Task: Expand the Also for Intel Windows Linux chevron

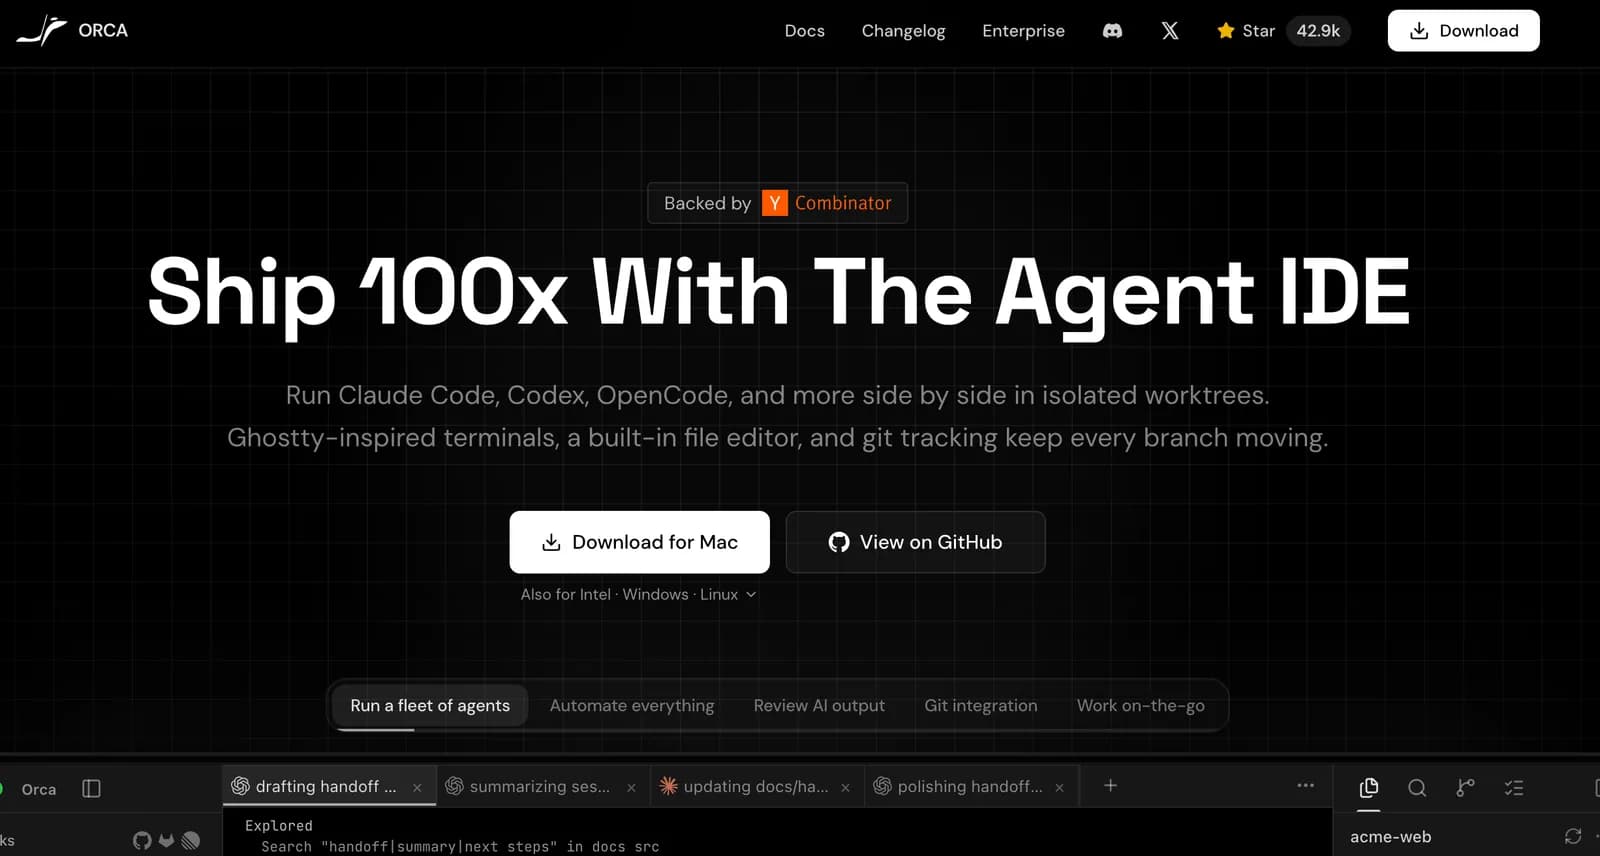Action: pos(751,594)
